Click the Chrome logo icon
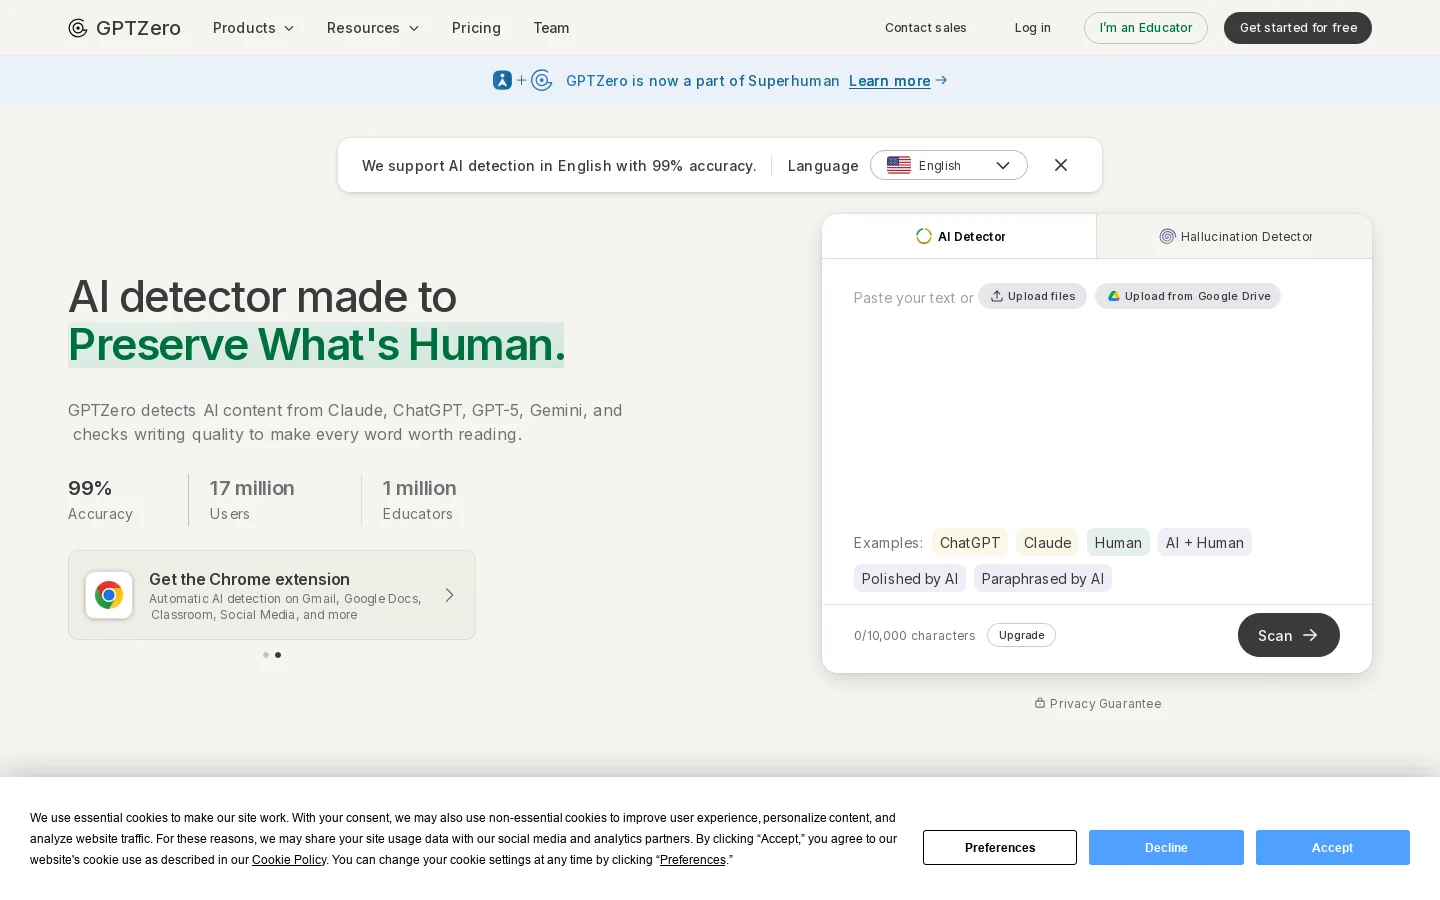Viewport: 1440px width, 900px height. tap(109, 595)
